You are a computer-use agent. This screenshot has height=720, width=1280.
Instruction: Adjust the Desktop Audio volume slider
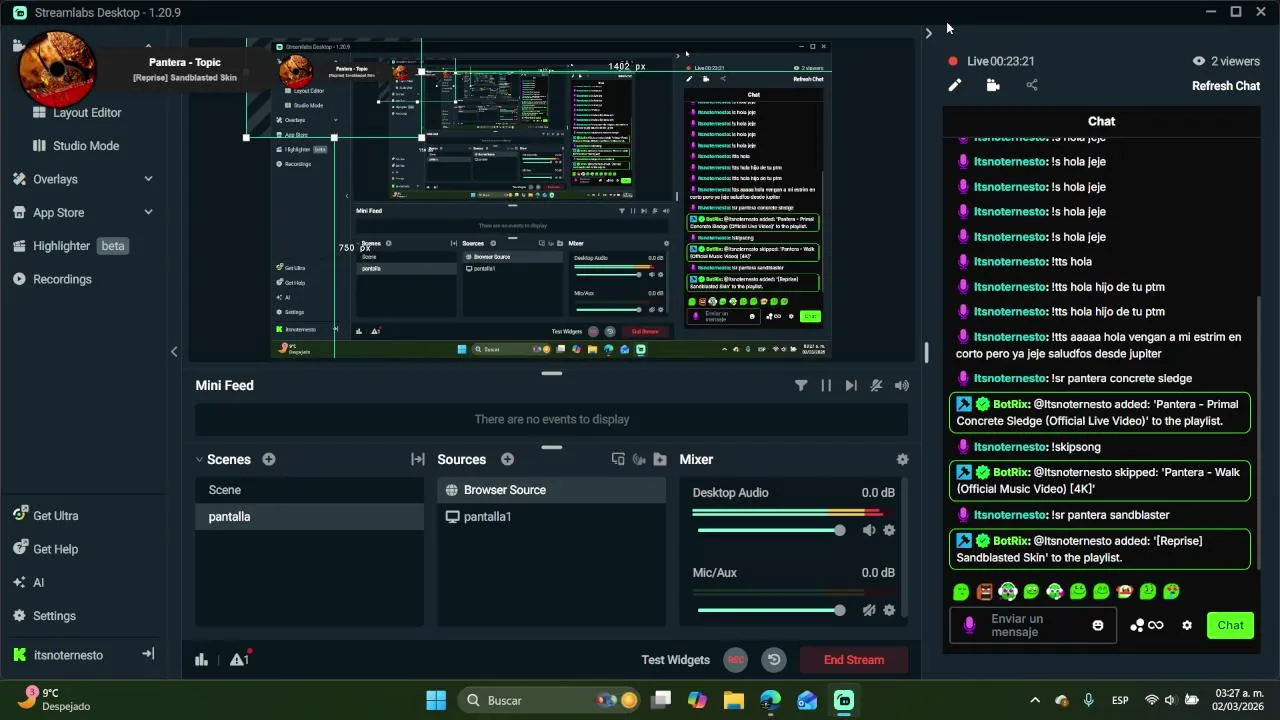(770, 530)
